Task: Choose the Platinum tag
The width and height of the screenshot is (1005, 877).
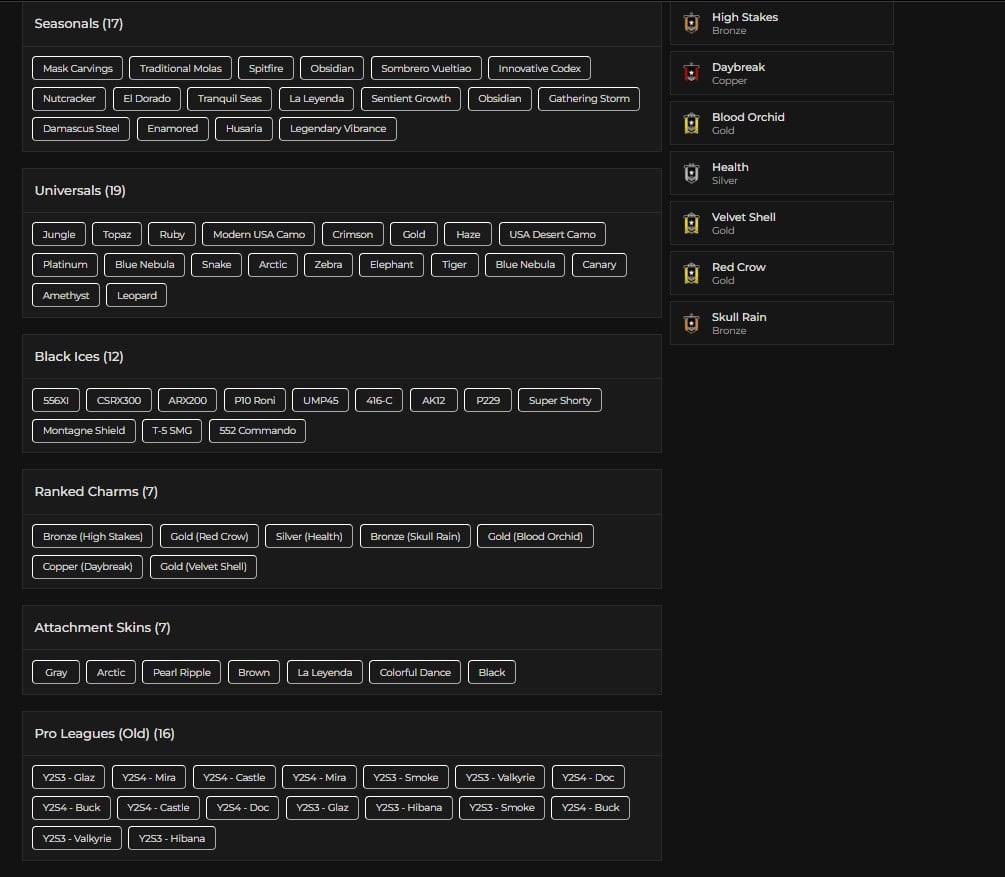Action: [x=65, y=264]
